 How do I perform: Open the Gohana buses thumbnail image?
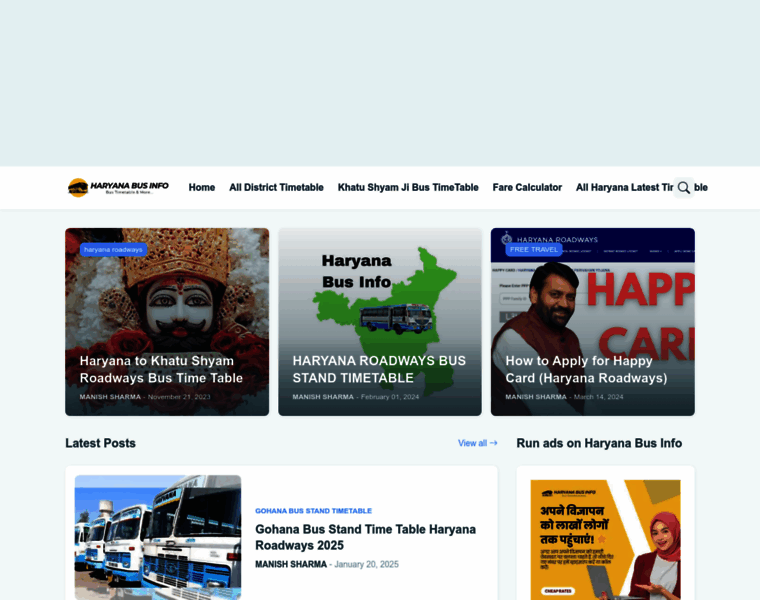(x=158, y=537)
